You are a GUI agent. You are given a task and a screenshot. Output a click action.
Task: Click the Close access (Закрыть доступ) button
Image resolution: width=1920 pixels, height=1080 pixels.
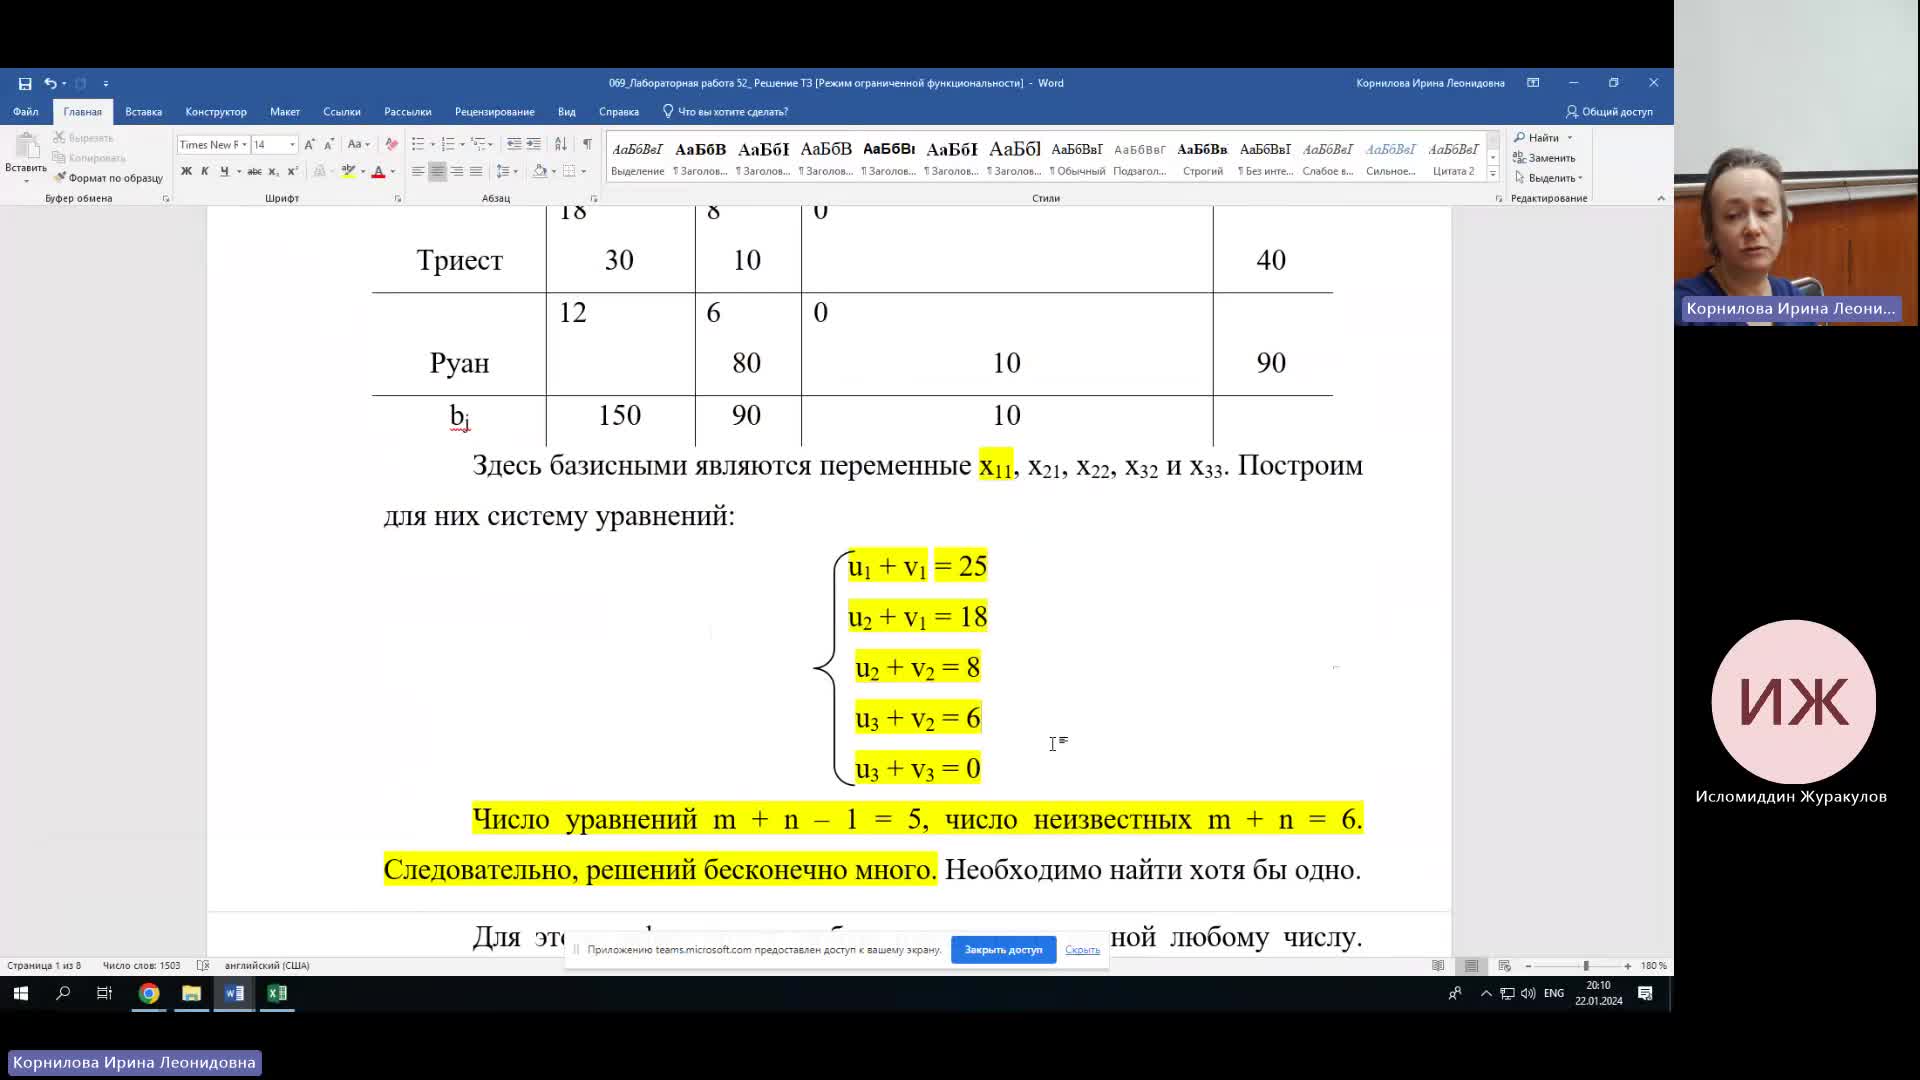pyautogui.click(x=1003, y=949)
